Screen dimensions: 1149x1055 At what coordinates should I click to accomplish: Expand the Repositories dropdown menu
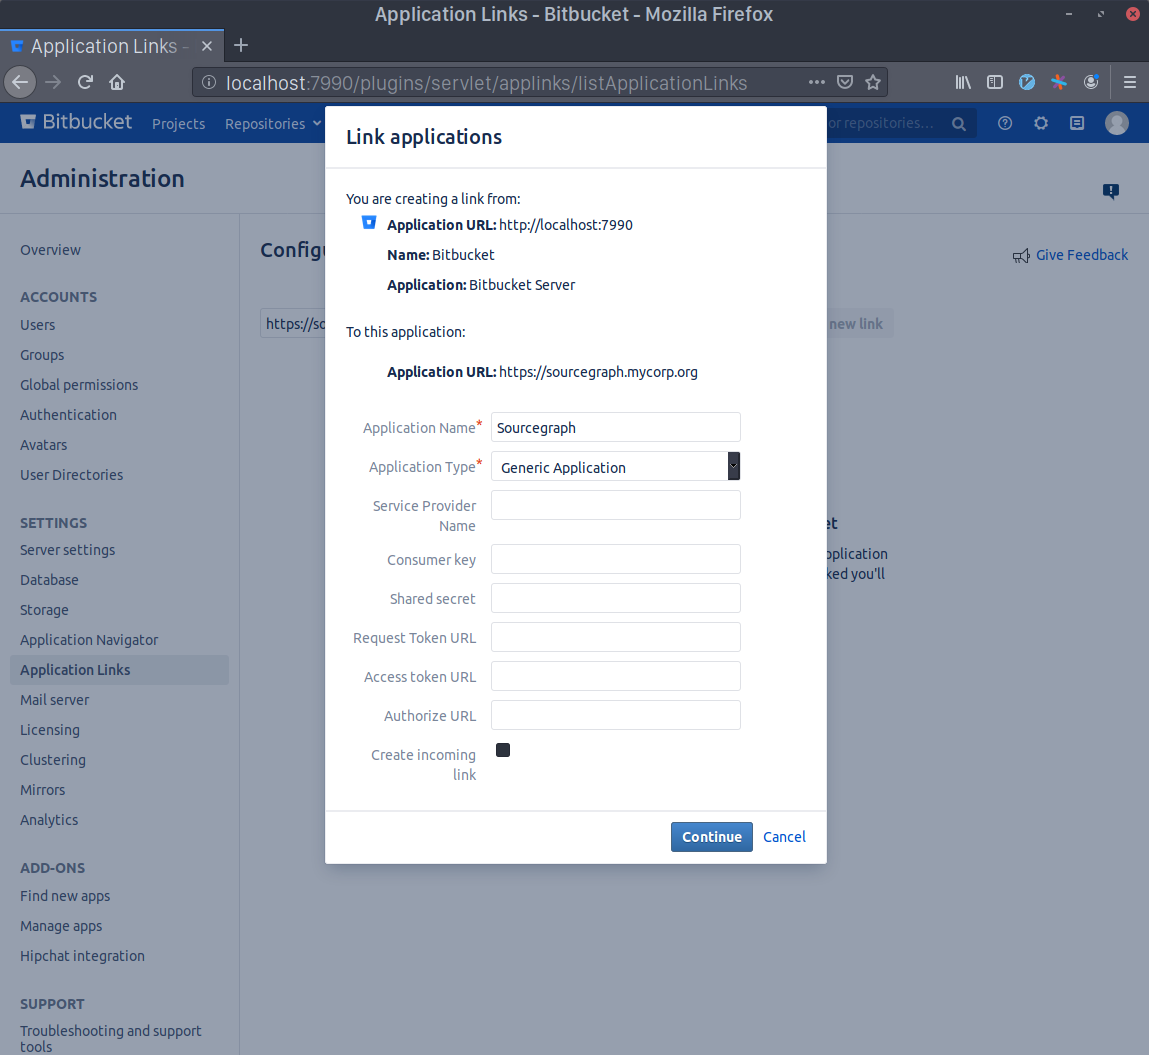(x=273, y=124)
